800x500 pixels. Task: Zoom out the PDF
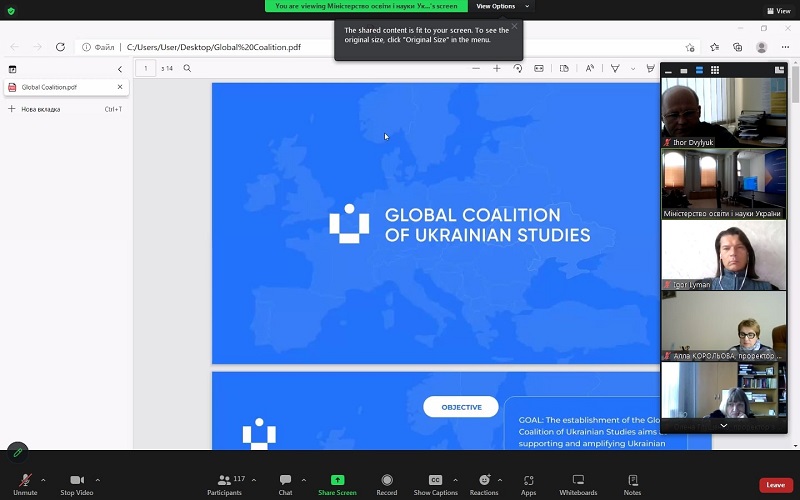click(x=476, y=68)
